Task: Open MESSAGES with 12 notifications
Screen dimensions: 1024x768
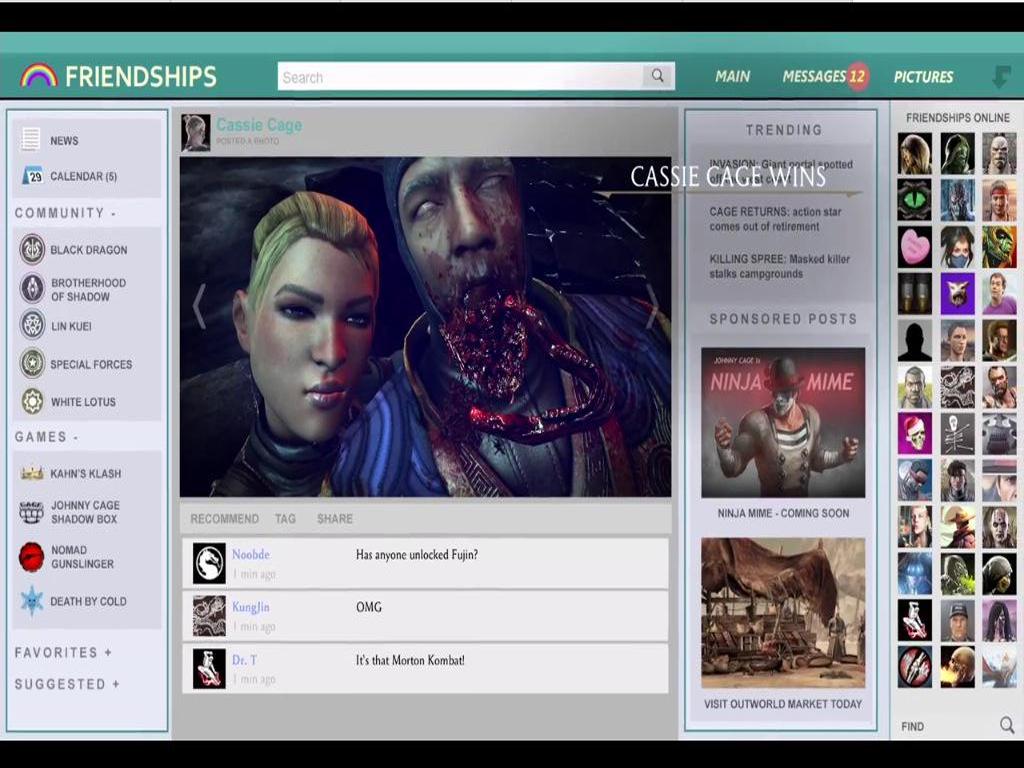Action: [x=825, y=76]
